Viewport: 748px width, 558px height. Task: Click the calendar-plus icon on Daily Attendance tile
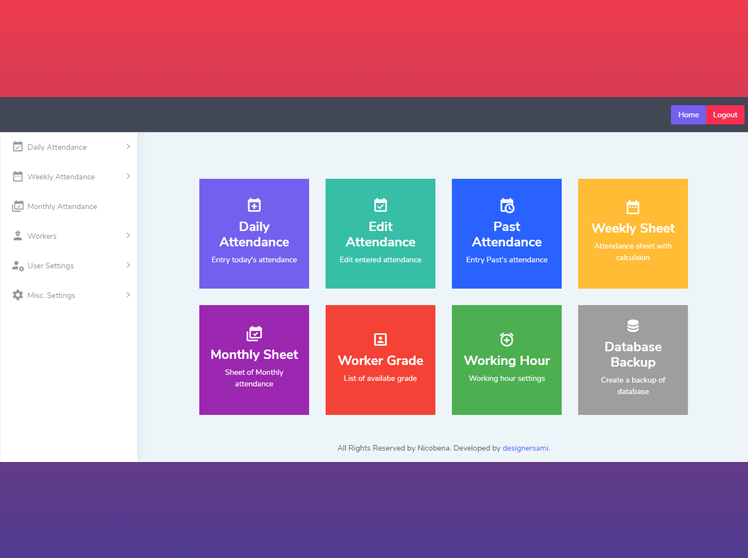[254, 205]
